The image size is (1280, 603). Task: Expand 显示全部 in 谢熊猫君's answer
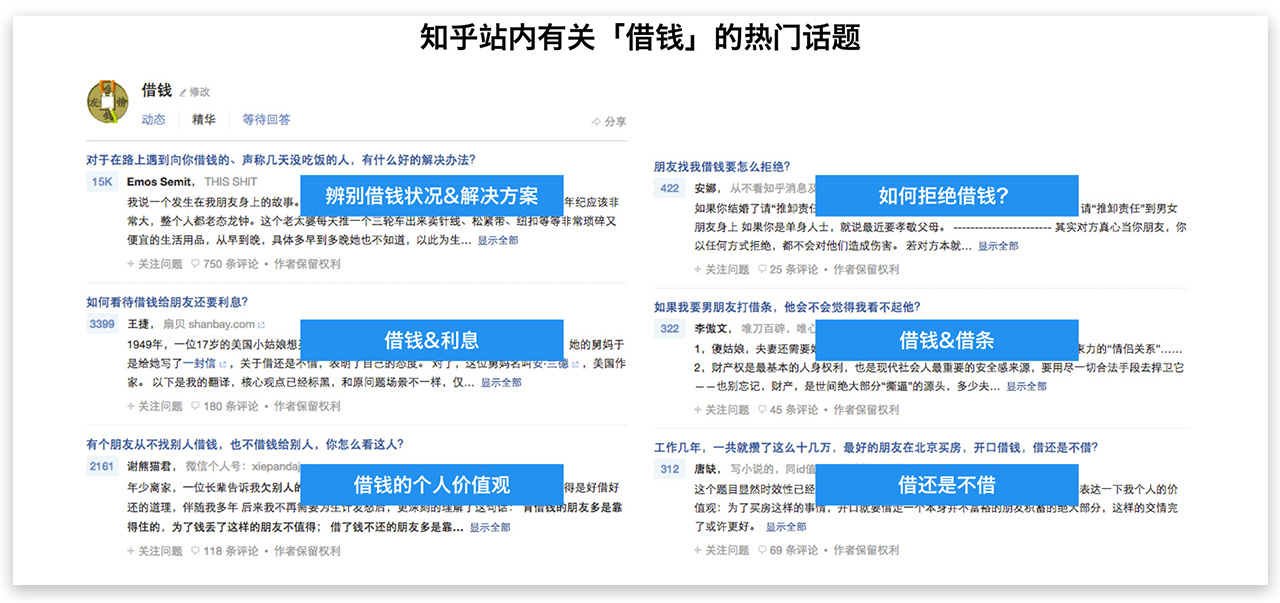[490, 527]
